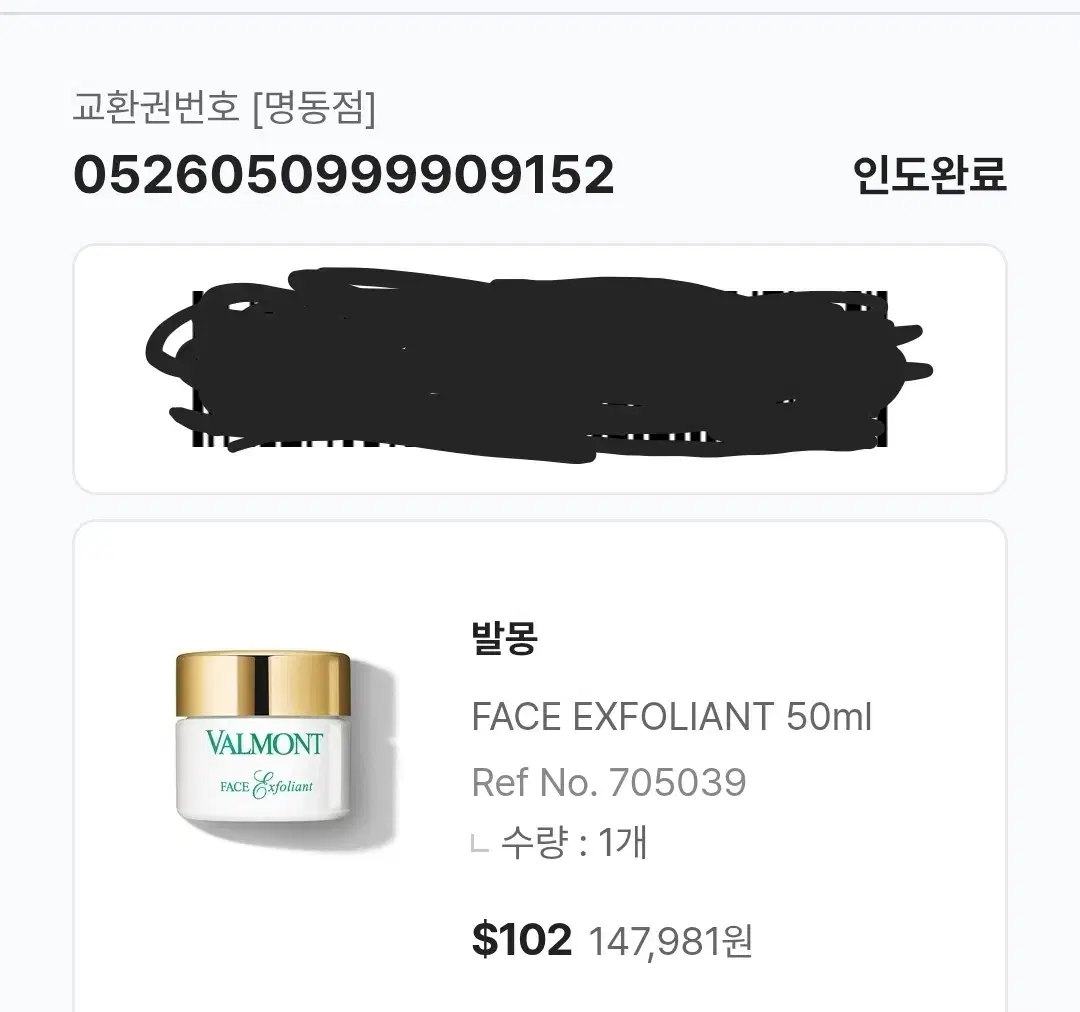Tap the 교환권번호 [명동점] heading
This screenshot has width=1080, height=1012.
pyautogui.click(x=225, y=107)
